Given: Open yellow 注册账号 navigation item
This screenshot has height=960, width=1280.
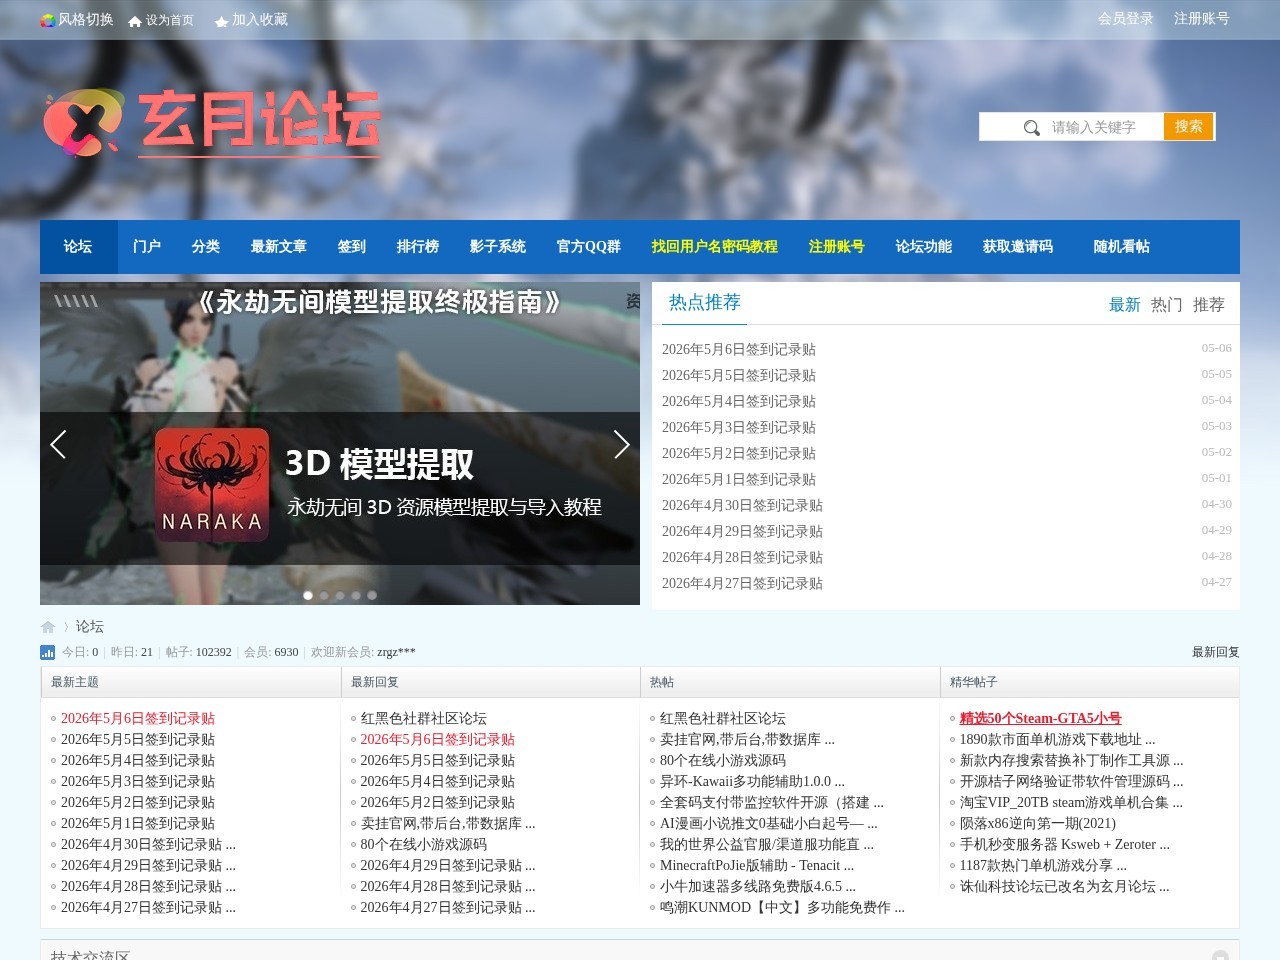Looking at the screenshot, I should pyautogui.click(x=837, y=246).
